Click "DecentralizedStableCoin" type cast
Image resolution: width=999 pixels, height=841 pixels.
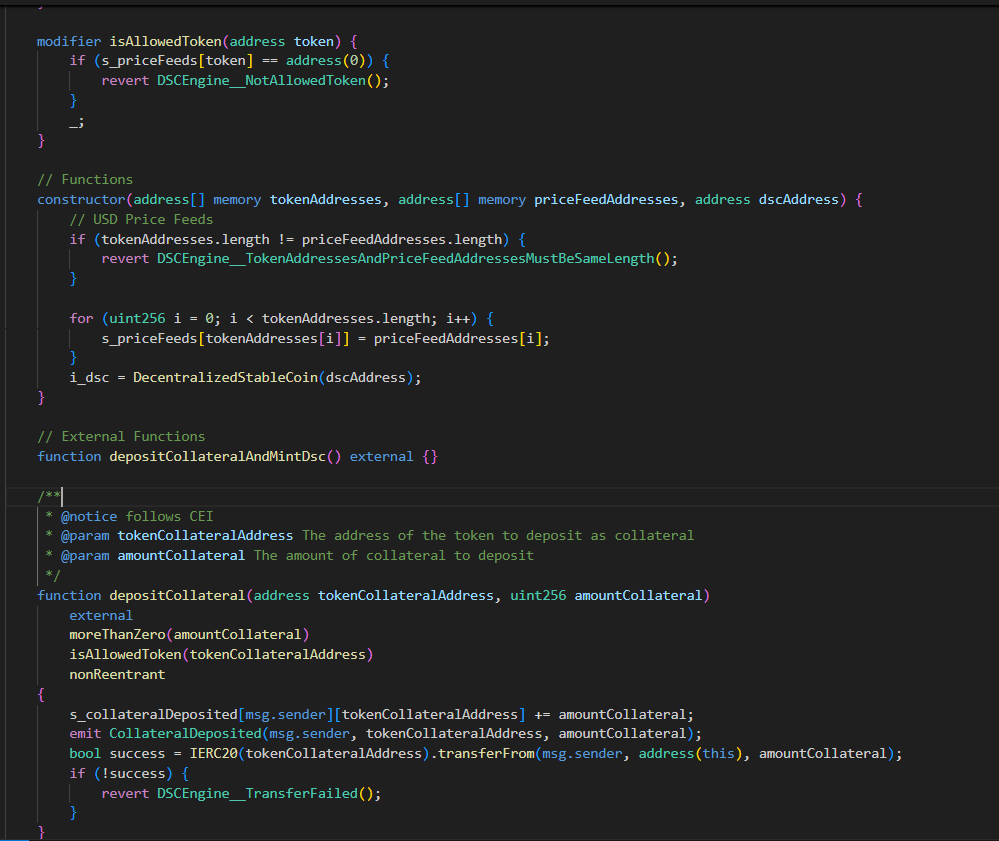coord(226,378)
